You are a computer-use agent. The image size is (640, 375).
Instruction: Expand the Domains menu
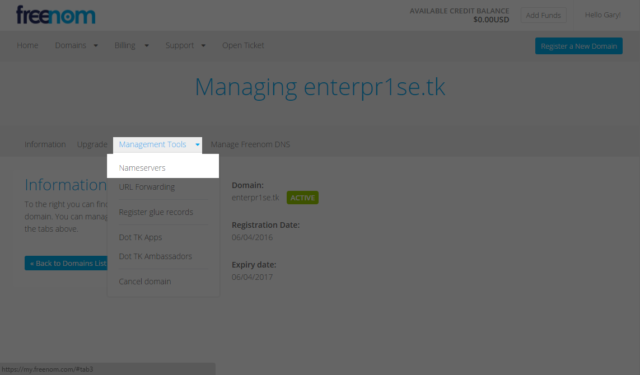click(x=76, y=45)
